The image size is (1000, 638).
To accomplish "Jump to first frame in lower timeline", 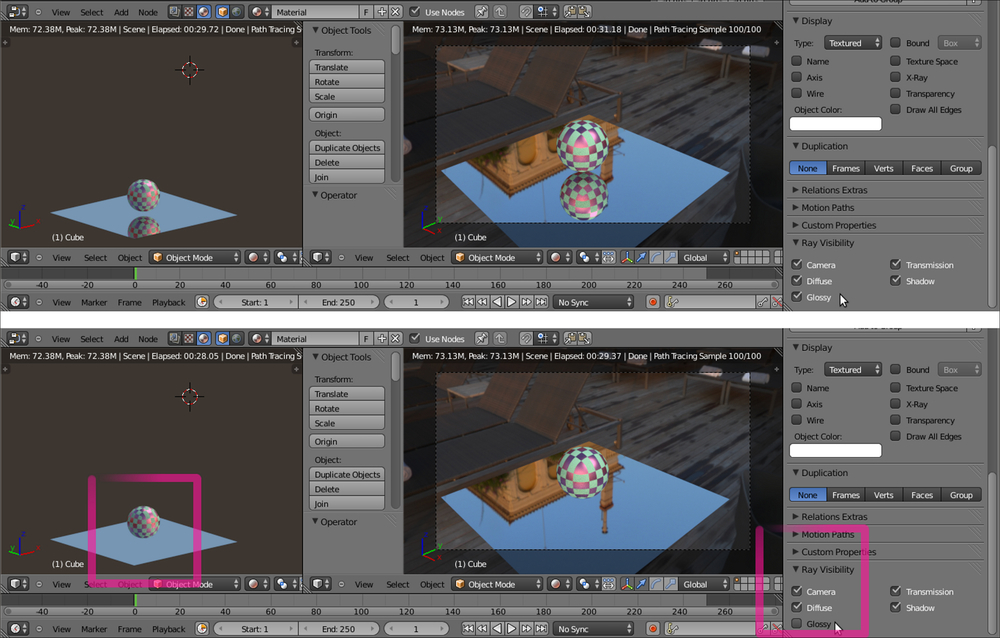I will 468,629.
